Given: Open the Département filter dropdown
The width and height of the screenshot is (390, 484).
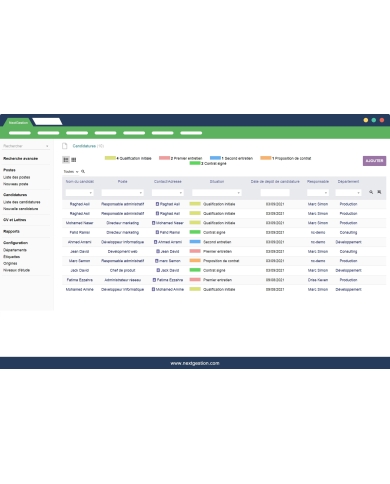Looking at the screenshot, I should [348, 193].
